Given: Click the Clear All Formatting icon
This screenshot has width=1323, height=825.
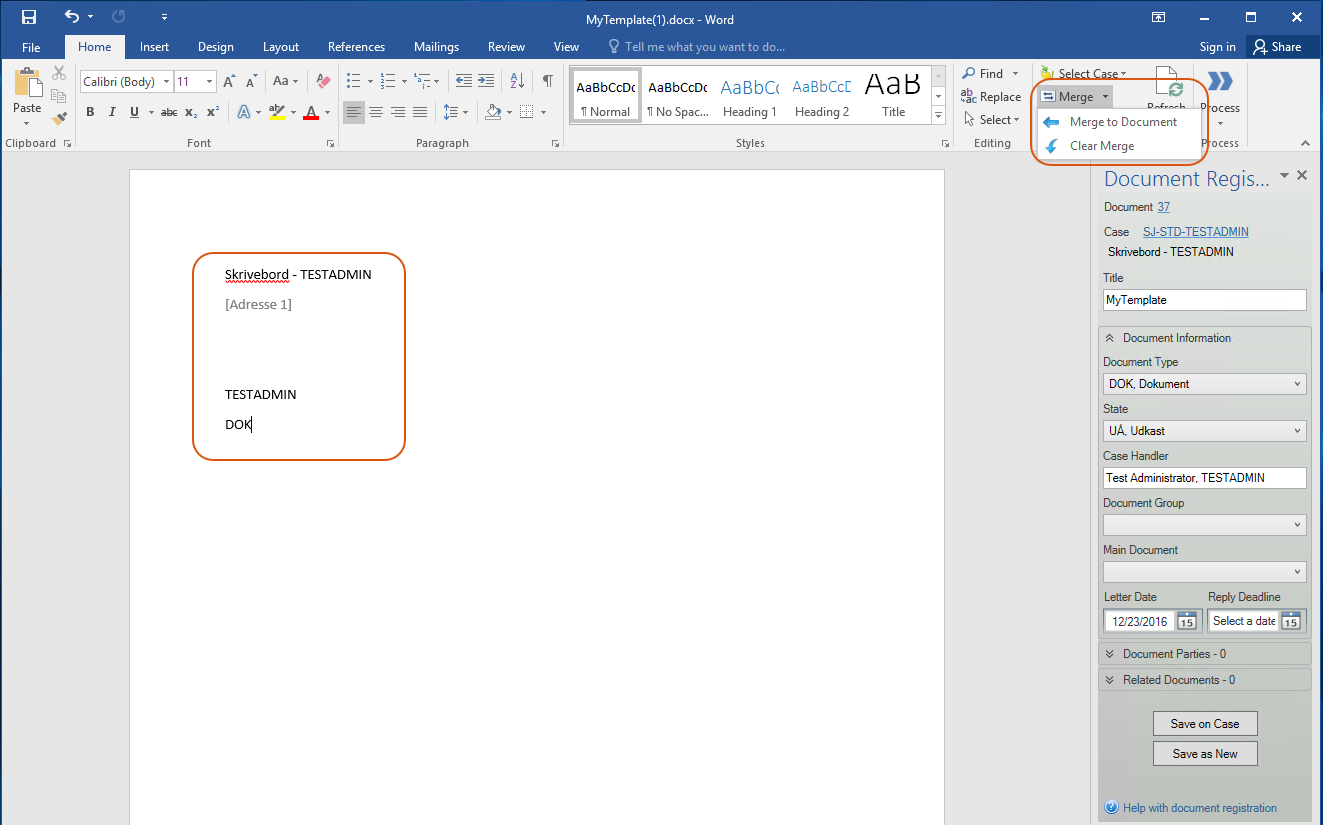Looking at the screenshot, I should [x=323, y=81].
